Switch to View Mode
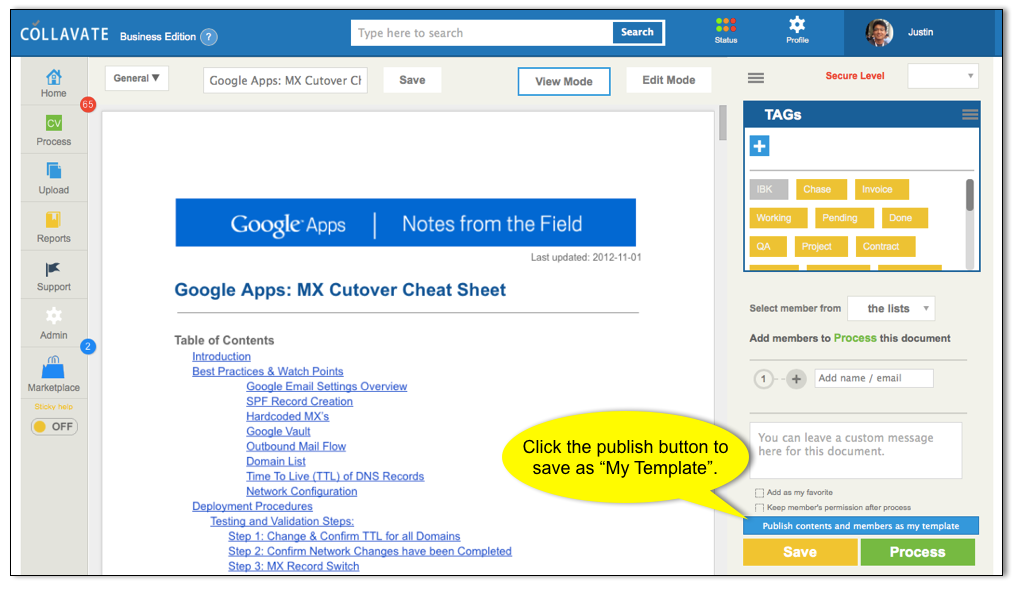The width and height of the screenshot is (1018, 596). [x=564, y=81]
